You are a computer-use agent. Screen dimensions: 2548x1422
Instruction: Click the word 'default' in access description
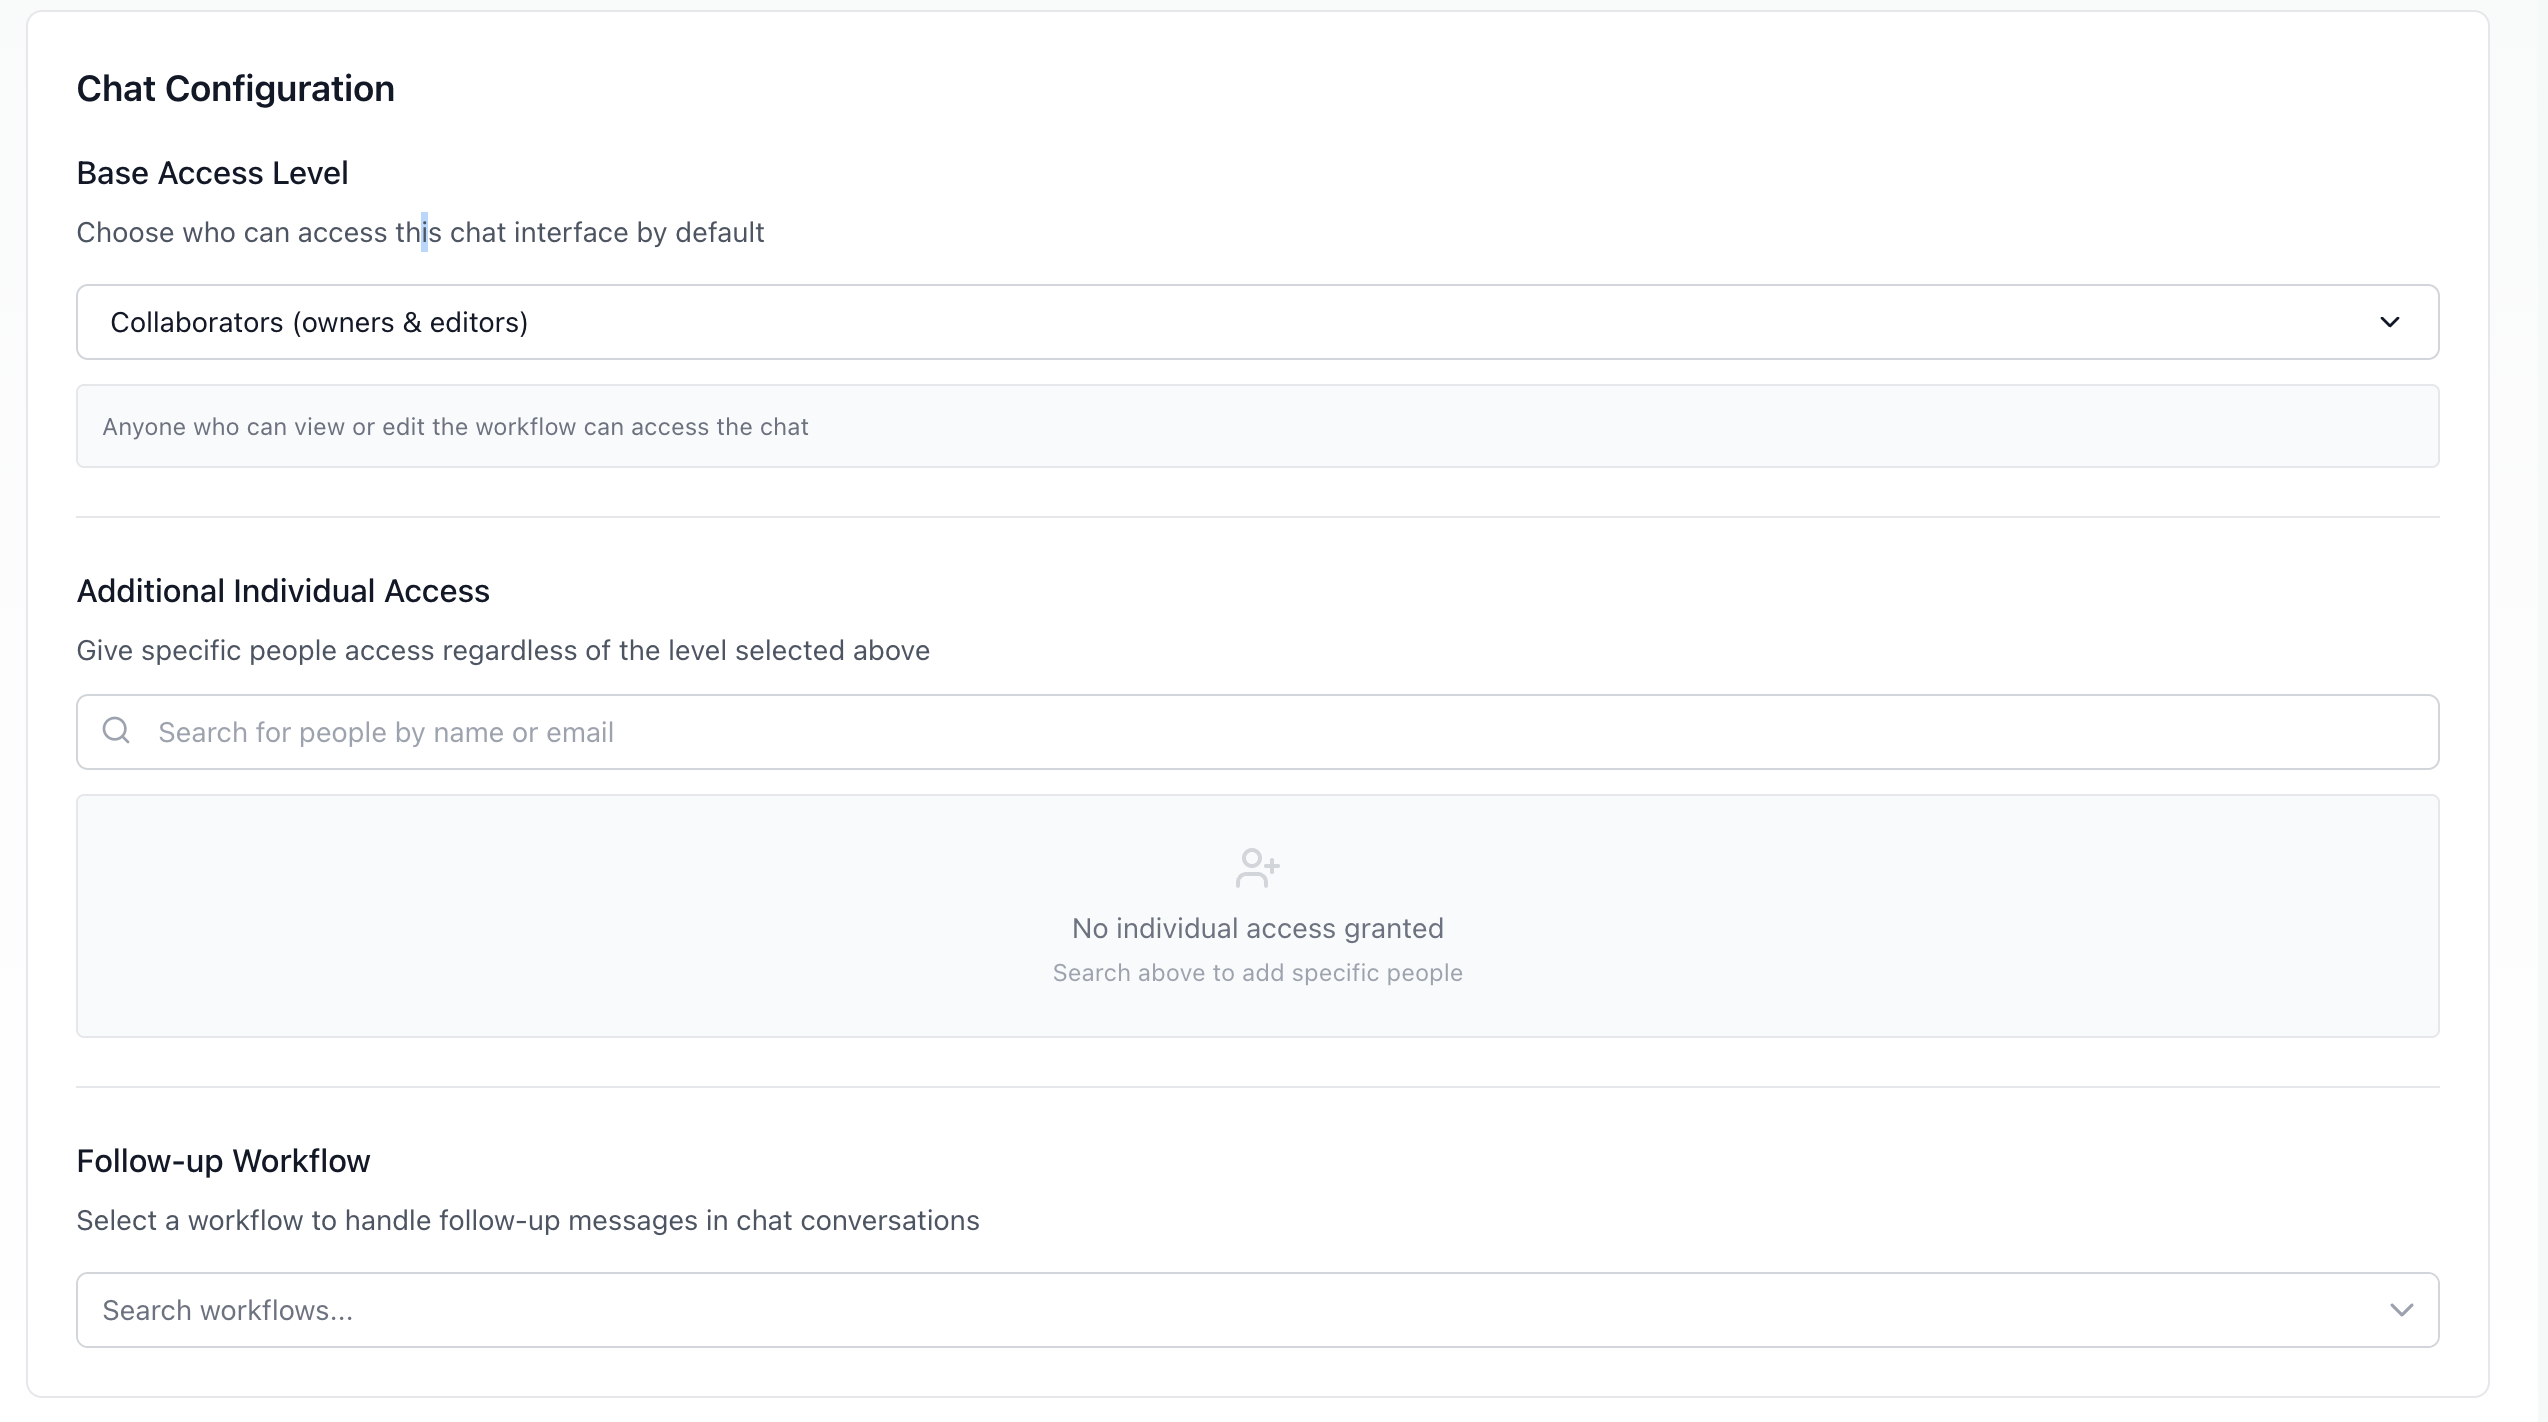pyautogui.click(x=719, y=233)
